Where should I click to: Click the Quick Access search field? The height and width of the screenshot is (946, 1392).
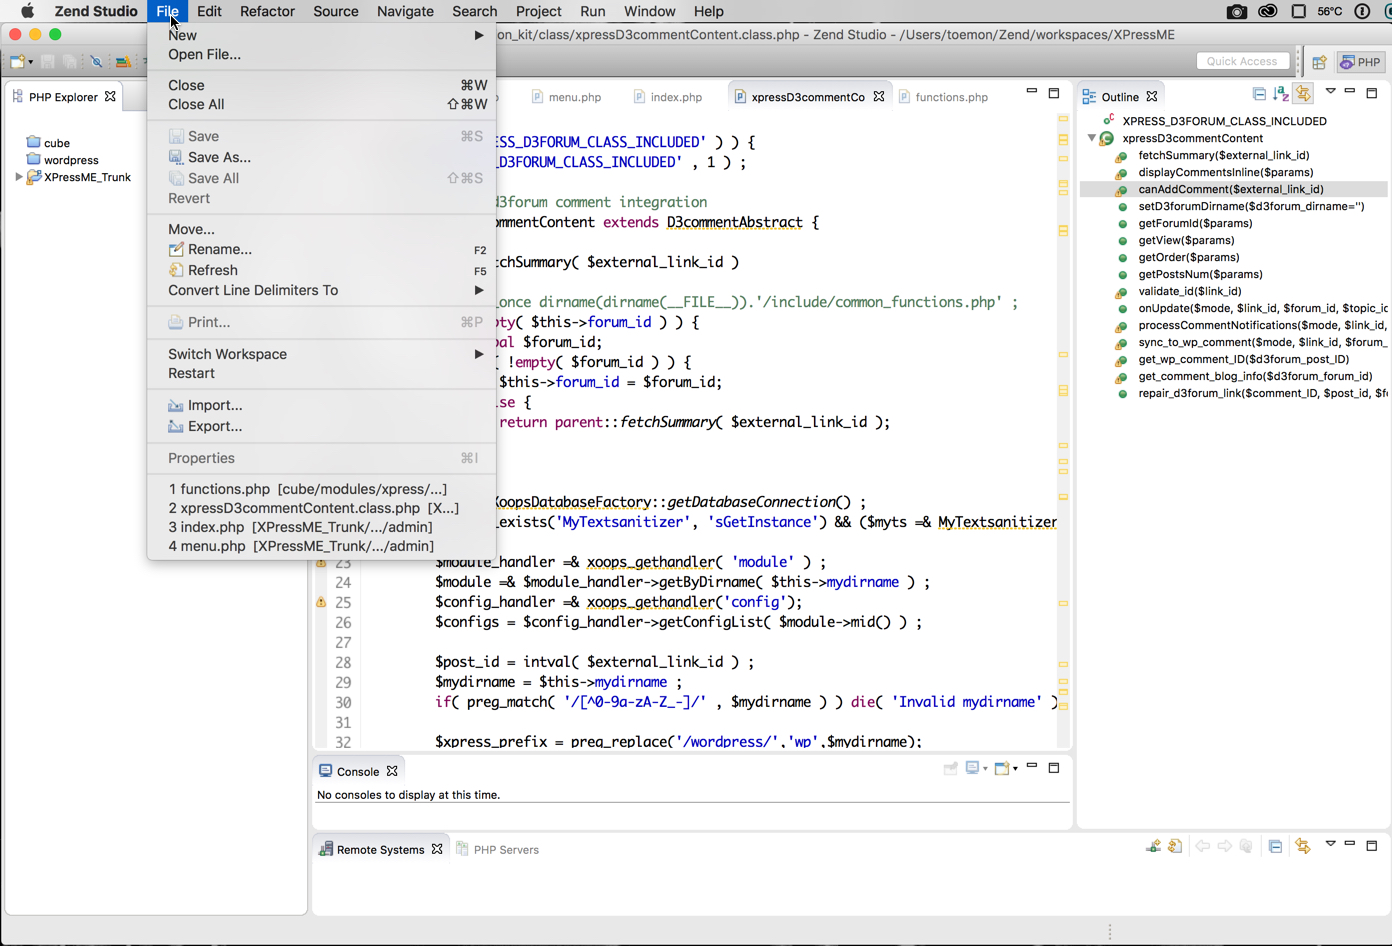[x=1242, y=62]
